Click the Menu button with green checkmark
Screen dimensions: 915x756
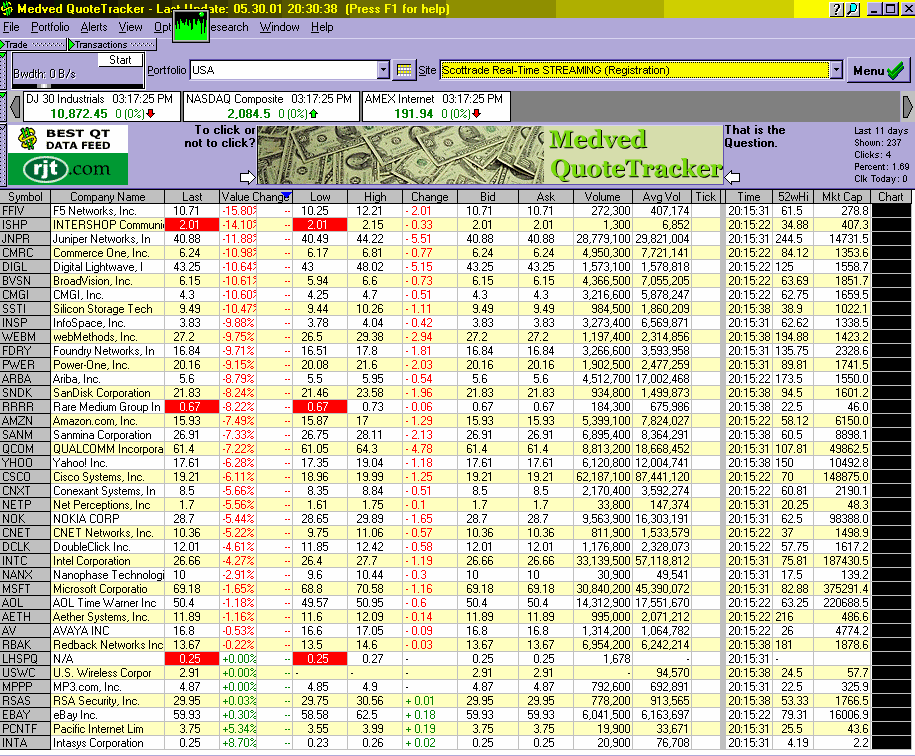pos(879,71)
